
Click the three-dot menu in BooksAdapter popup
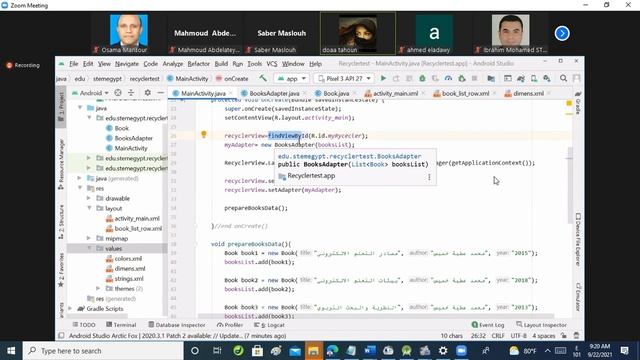click(429, 177)
